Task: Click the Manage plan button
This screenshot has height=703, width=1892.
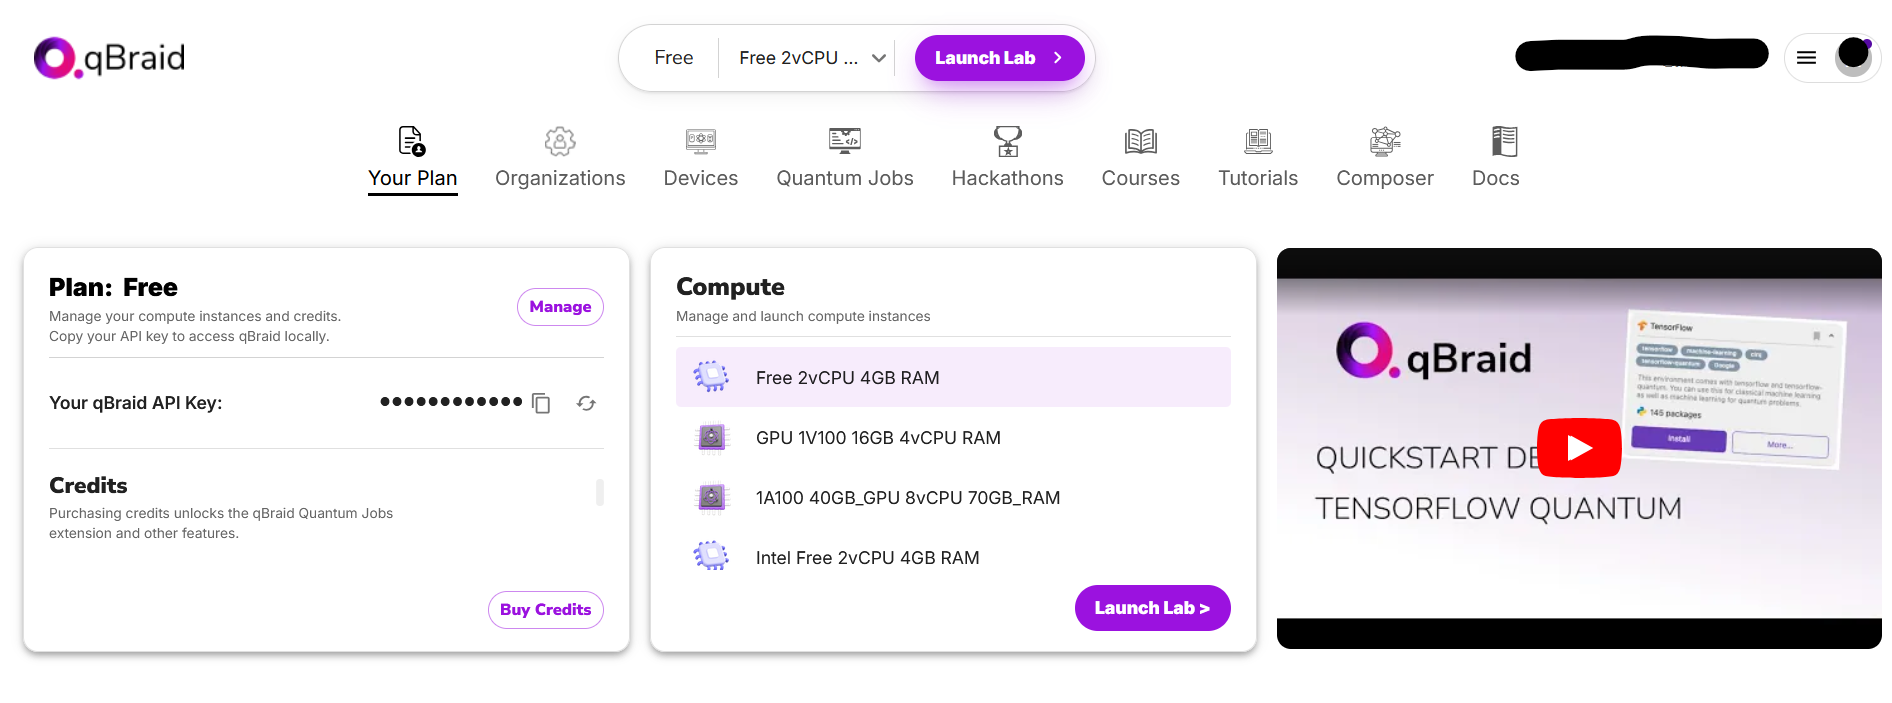Action: pos(560,307)
